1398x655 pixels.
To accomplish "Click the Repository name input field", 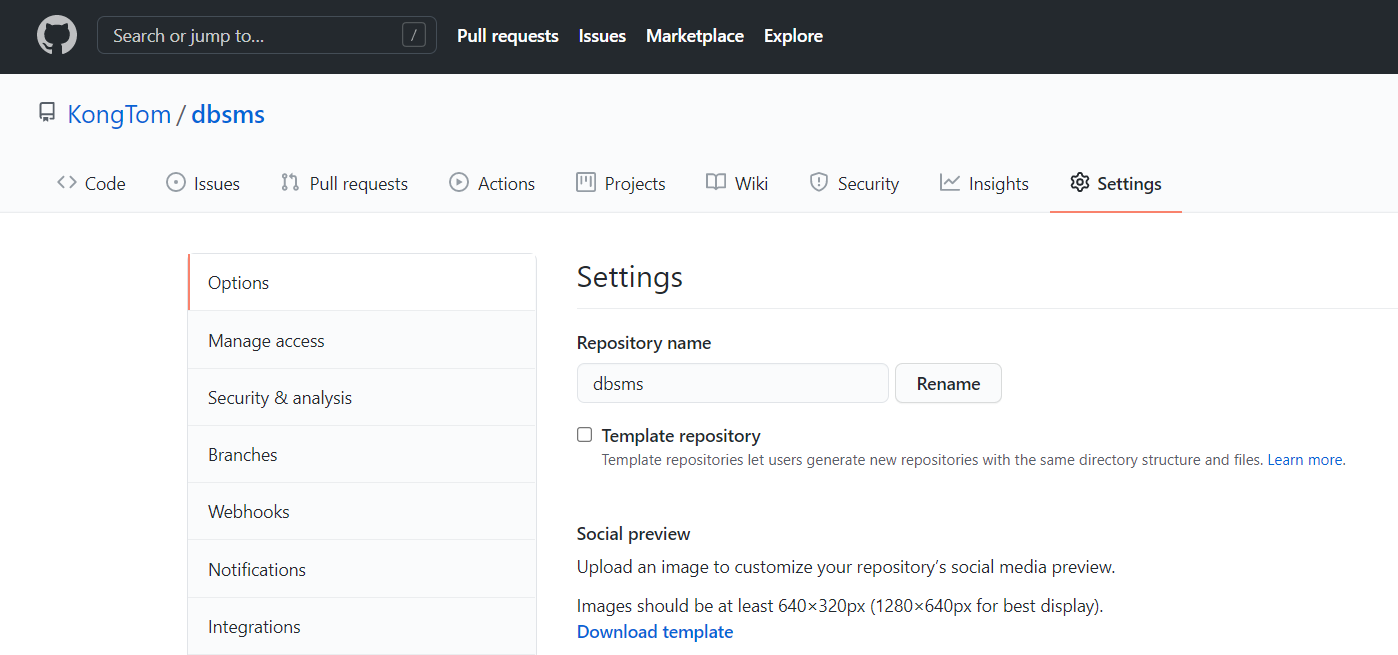I will [733, 383].
